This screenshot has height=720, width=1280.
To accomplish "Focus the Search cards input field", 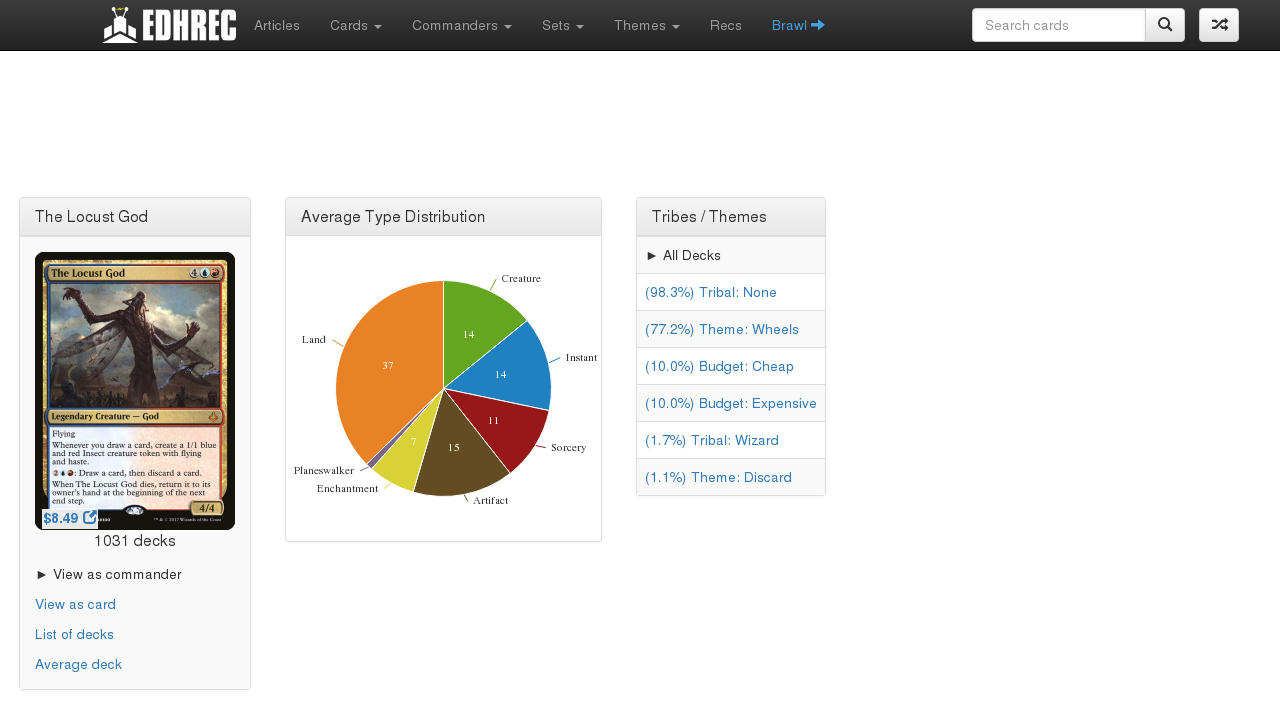I will 1058,25.
